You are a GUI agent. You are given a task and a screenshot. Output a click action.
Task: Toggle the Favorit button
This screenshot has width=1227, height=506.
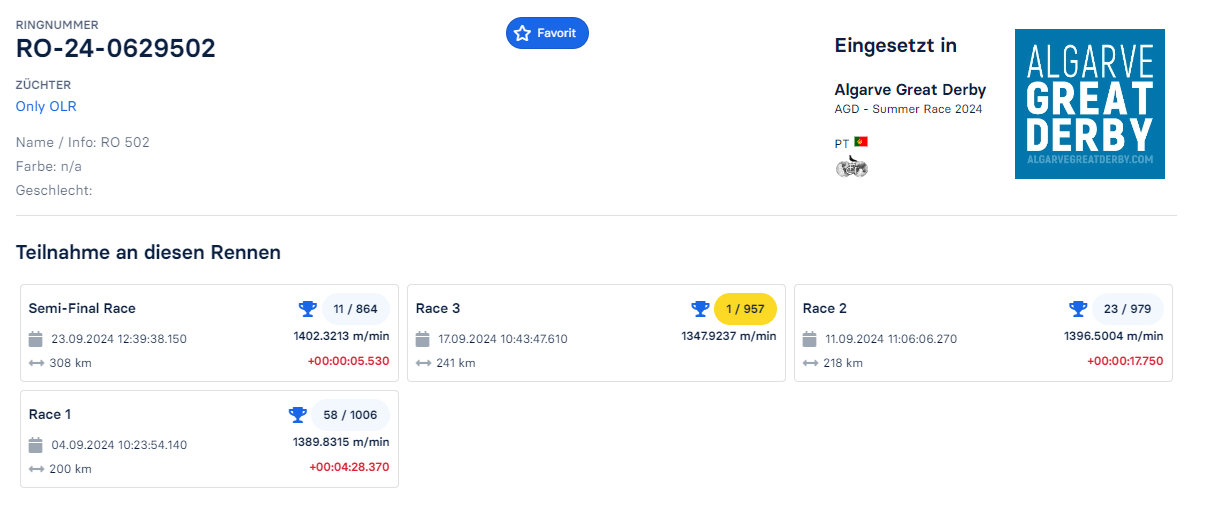pyautogui.click(x=547, y=33)
